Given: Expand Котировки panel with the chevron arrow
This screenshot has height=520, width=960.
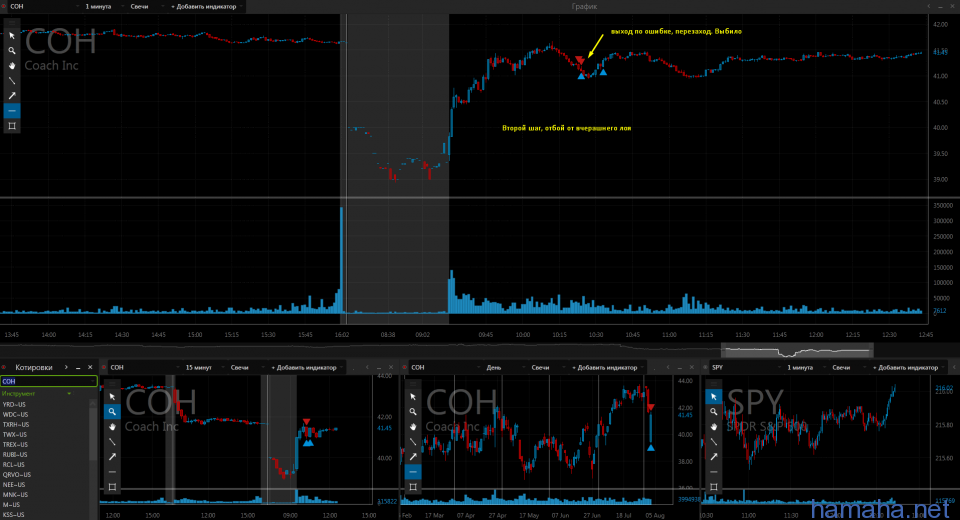Looking at the screenshot, I should pos(66,367).
